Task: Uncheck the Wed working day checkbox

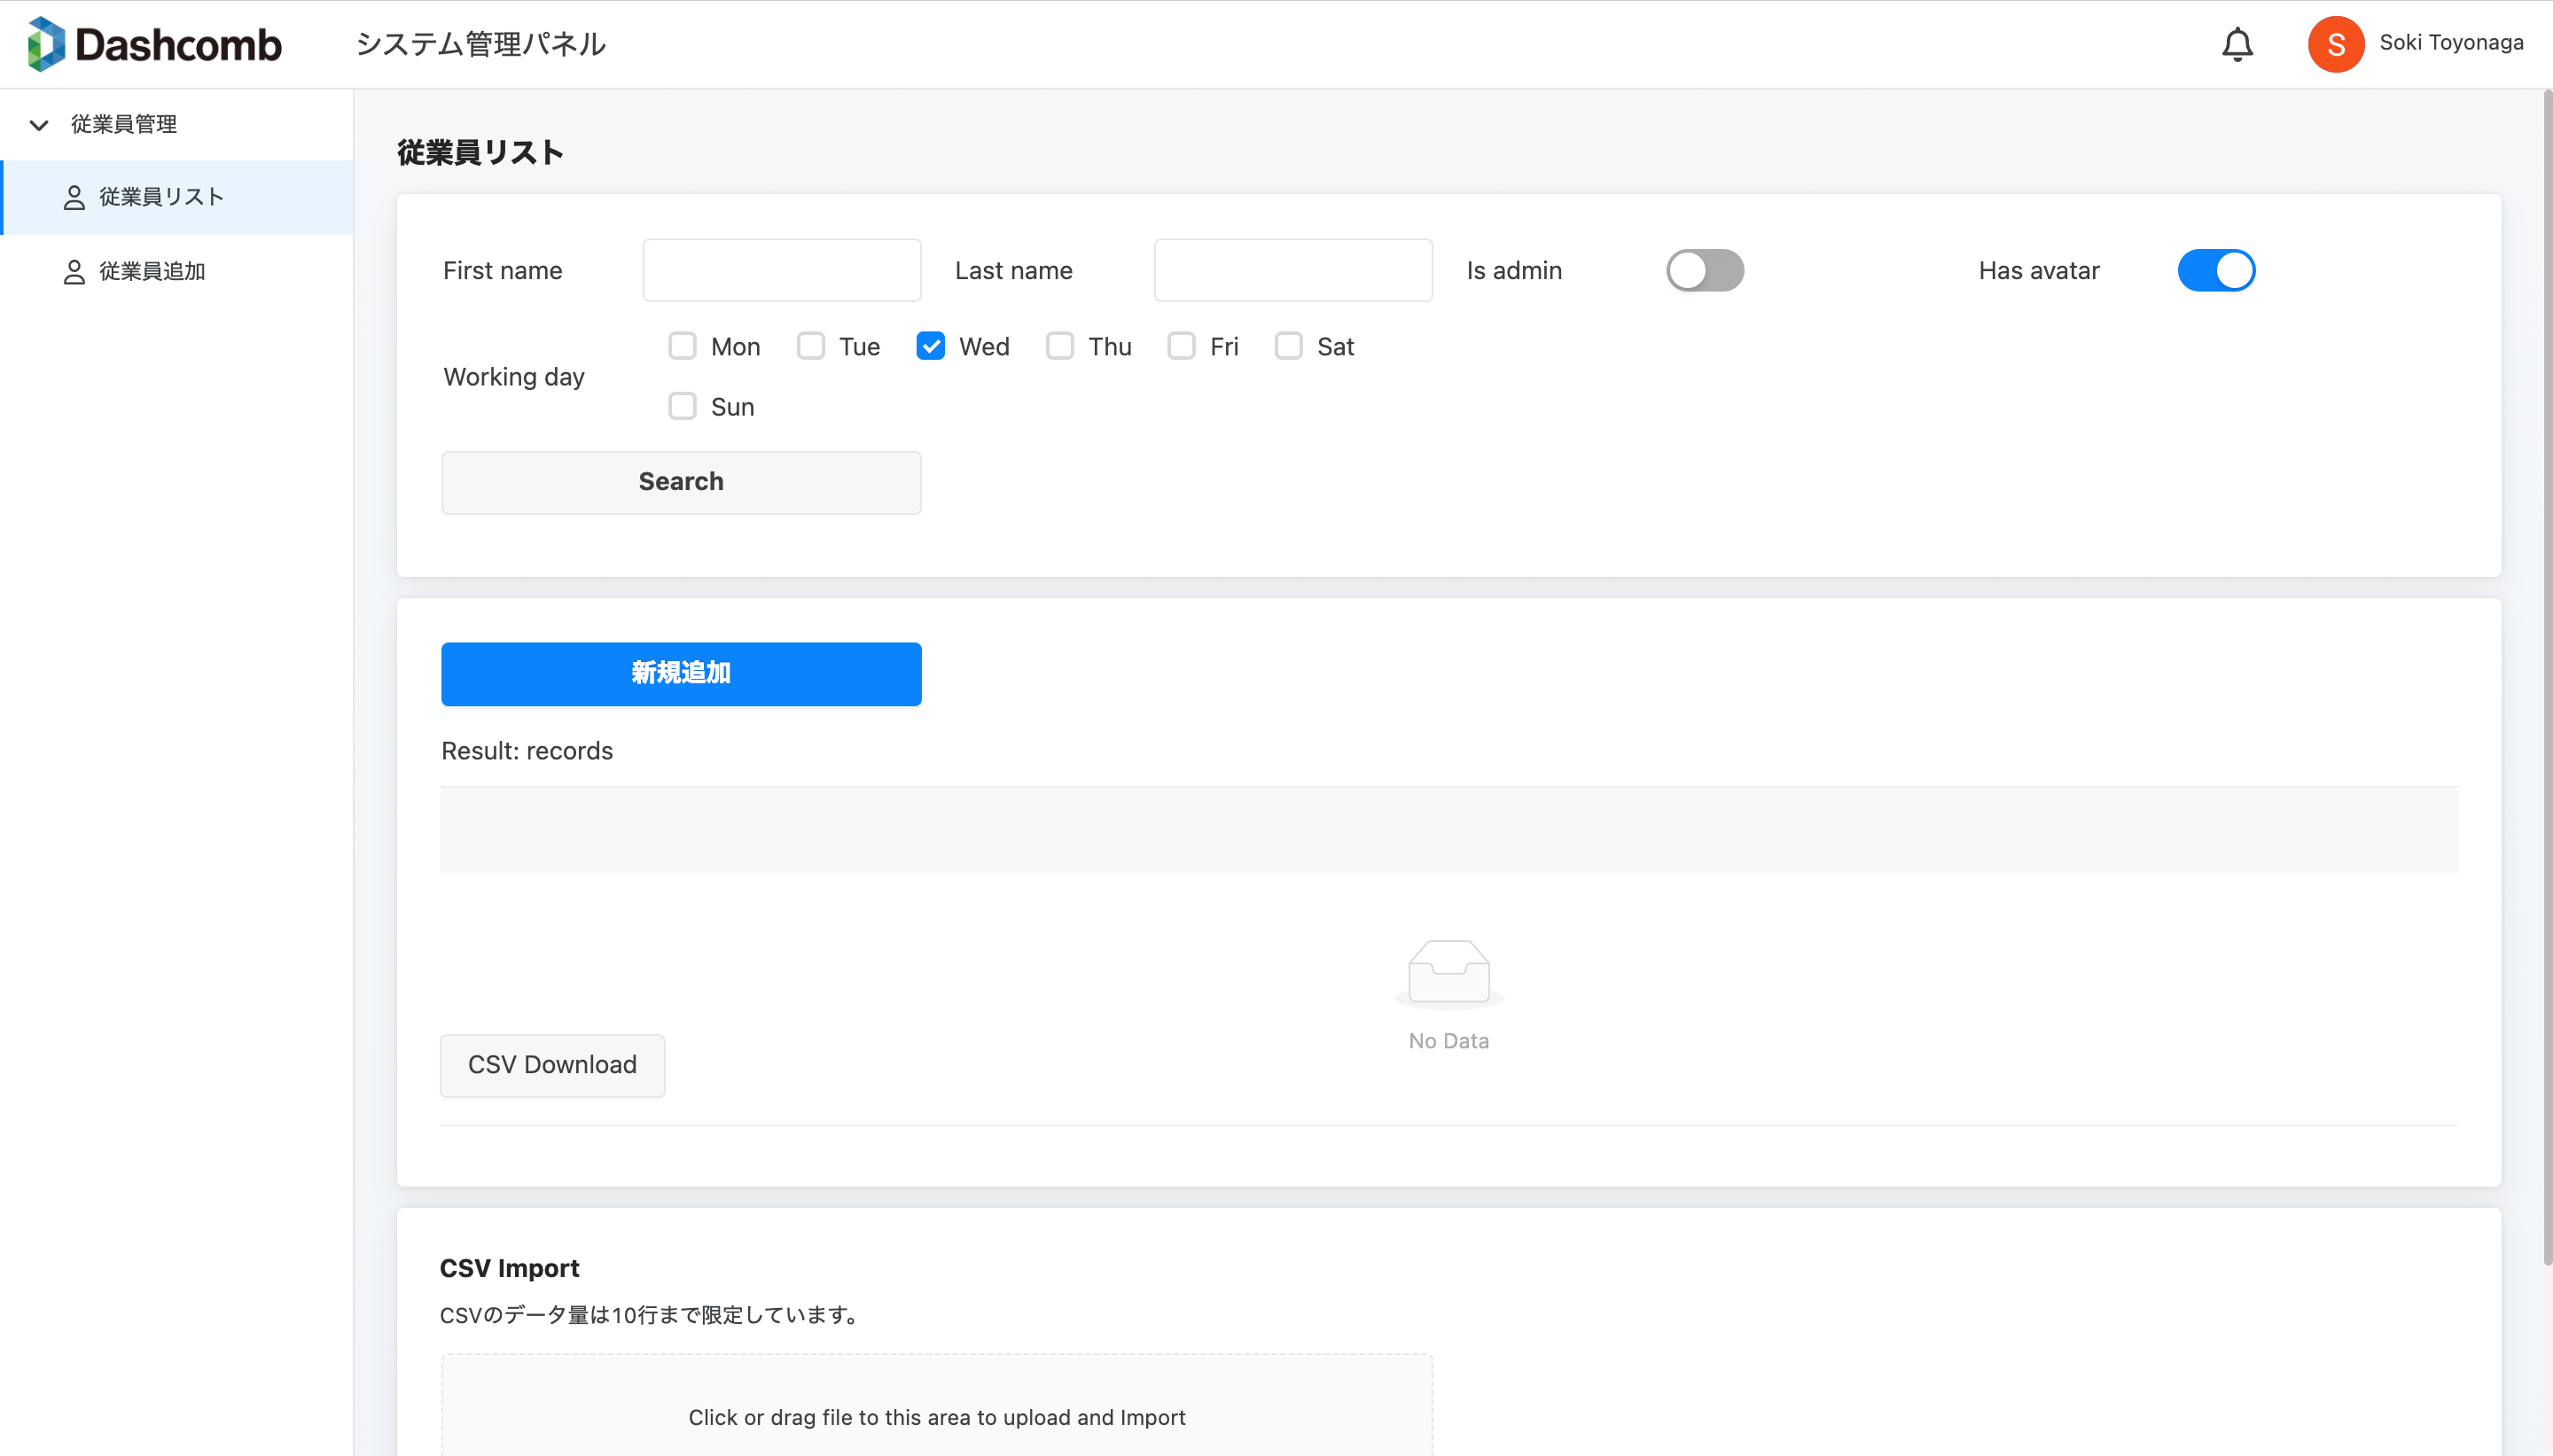Action: tap(930, 346)
